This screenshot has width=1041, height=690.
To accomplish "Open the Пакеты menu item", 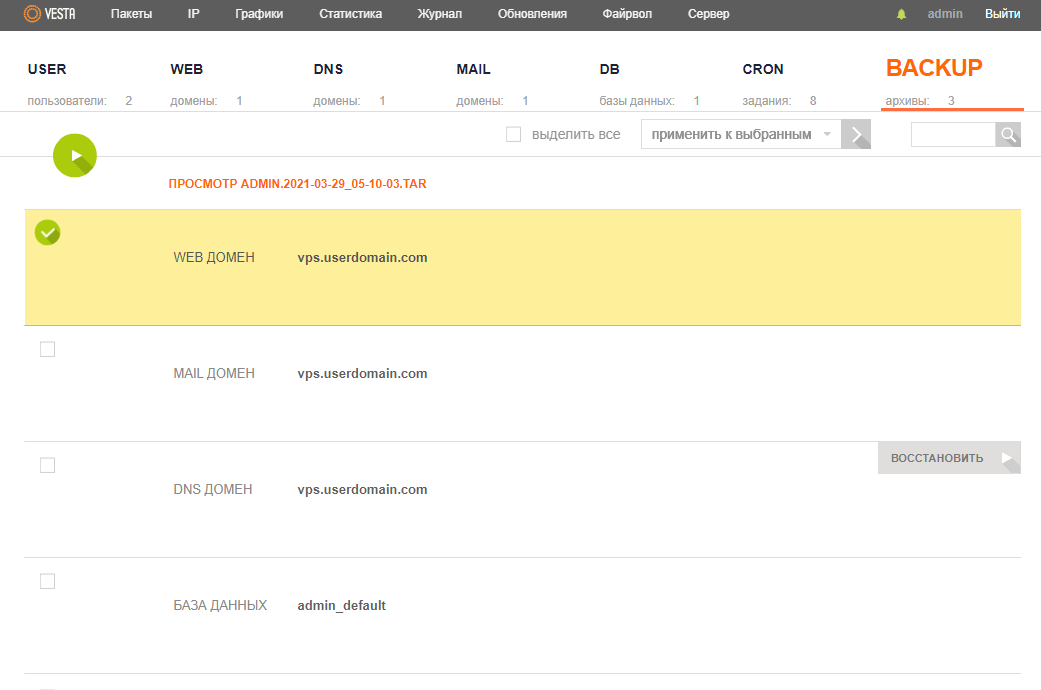I will click(131, 14).
